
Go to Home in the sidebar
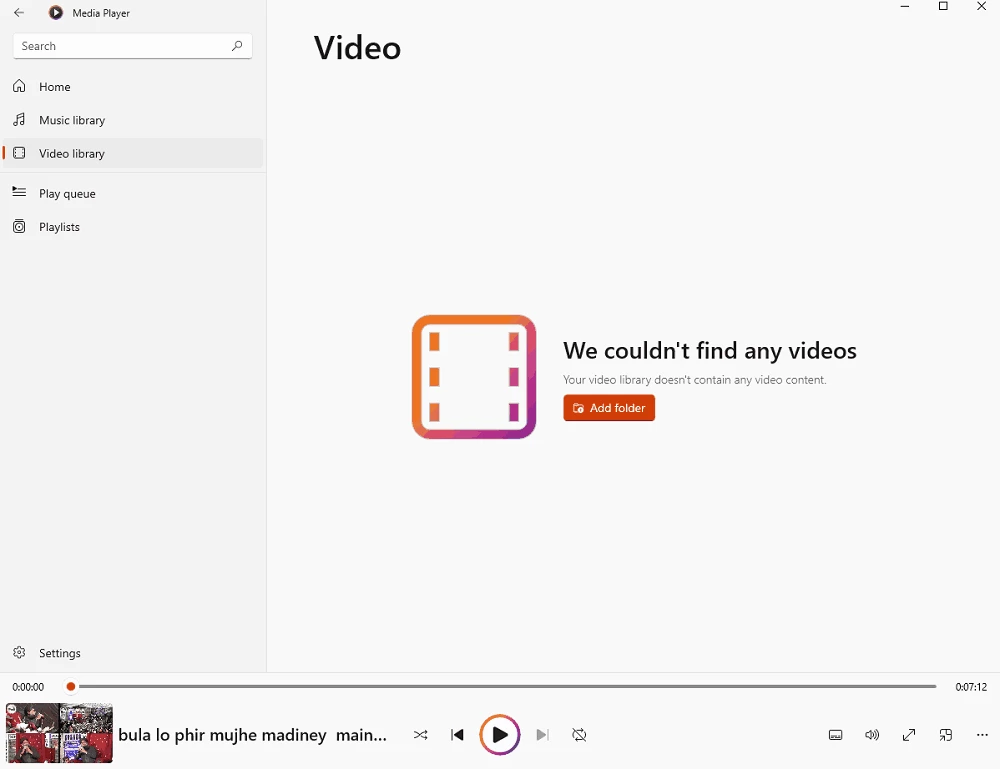(x=55, y=87)
